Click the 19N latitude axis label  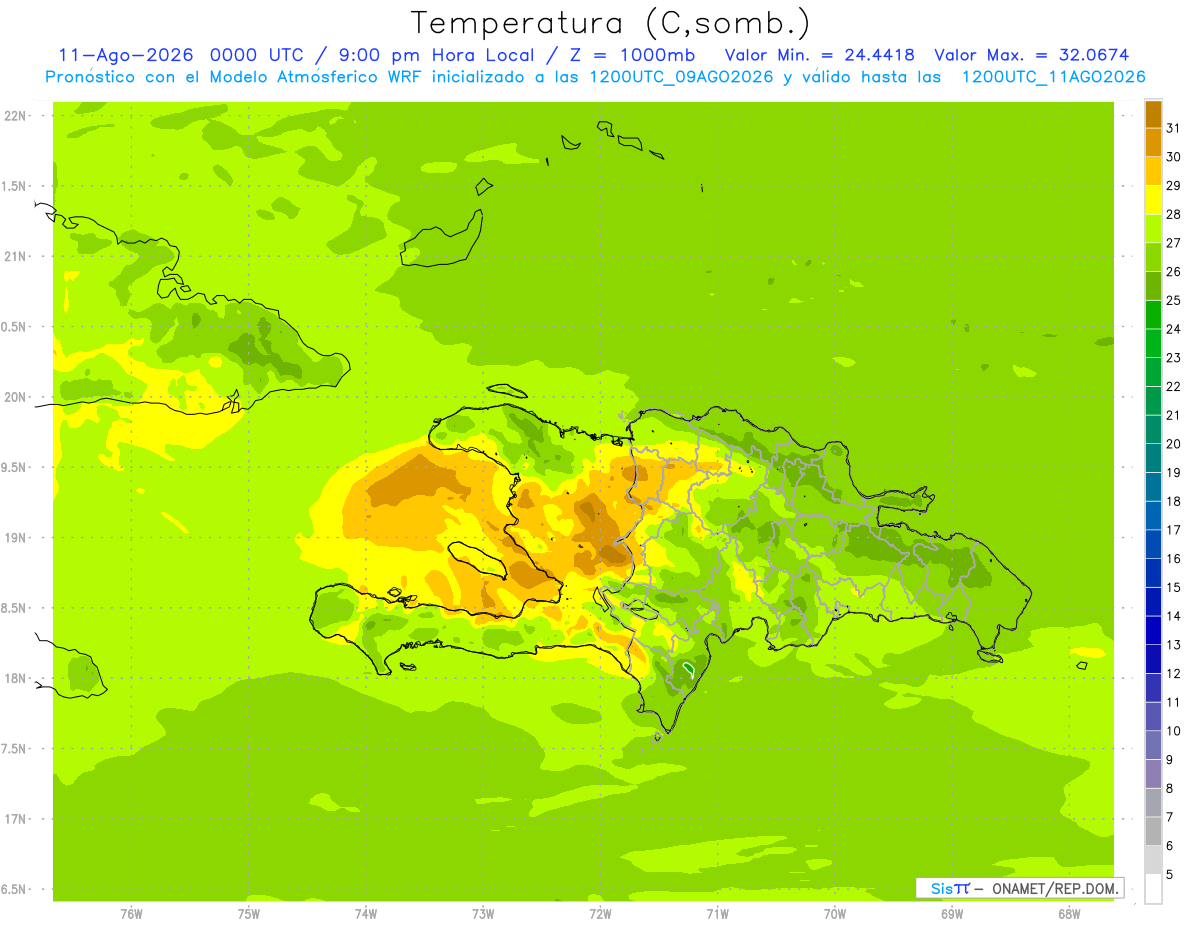click(x=16, y=537)
